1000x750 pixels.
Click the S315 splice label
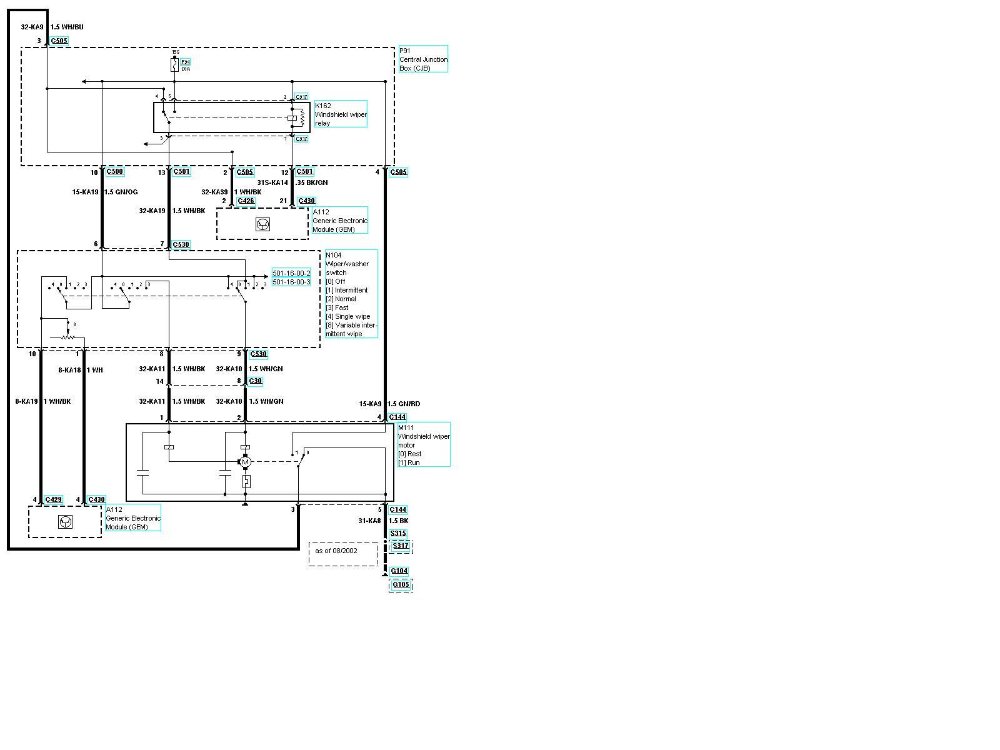pos(400,535)
